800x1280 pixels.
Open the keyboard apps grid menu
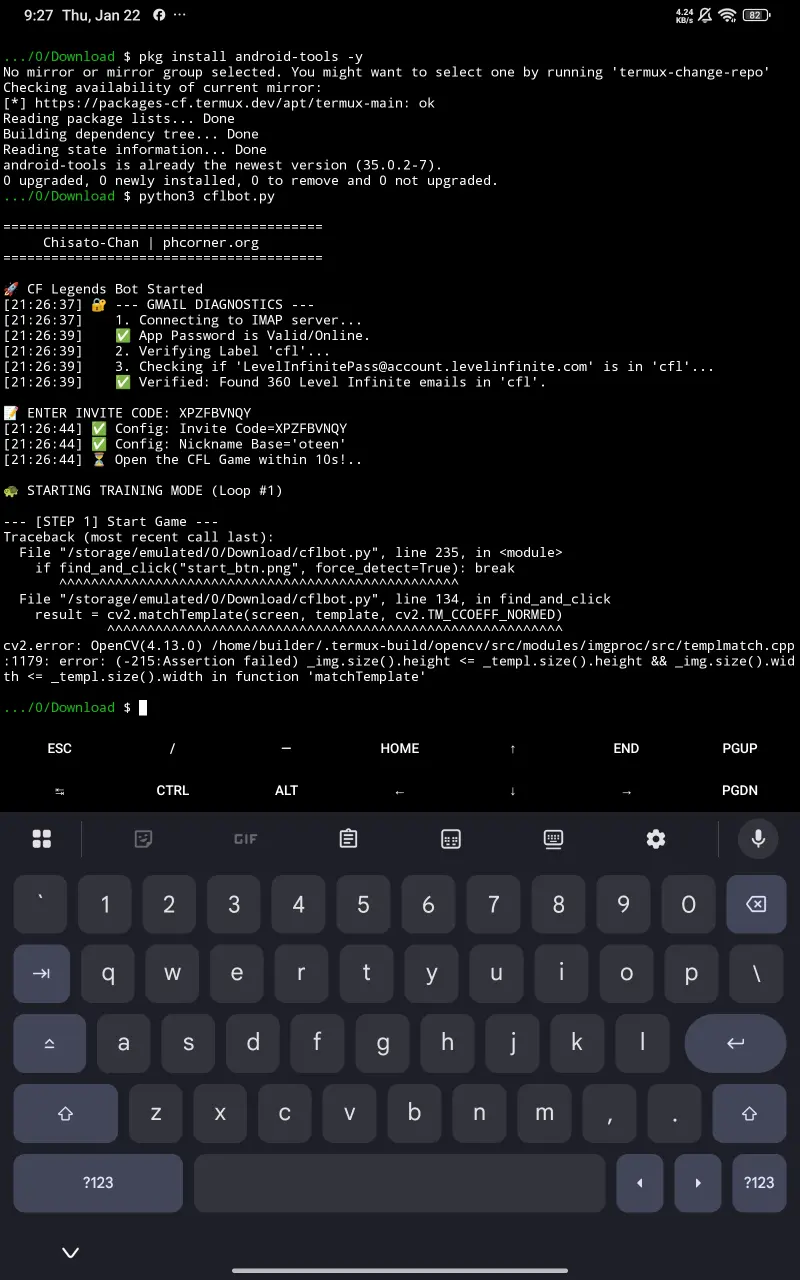point(42,839)
